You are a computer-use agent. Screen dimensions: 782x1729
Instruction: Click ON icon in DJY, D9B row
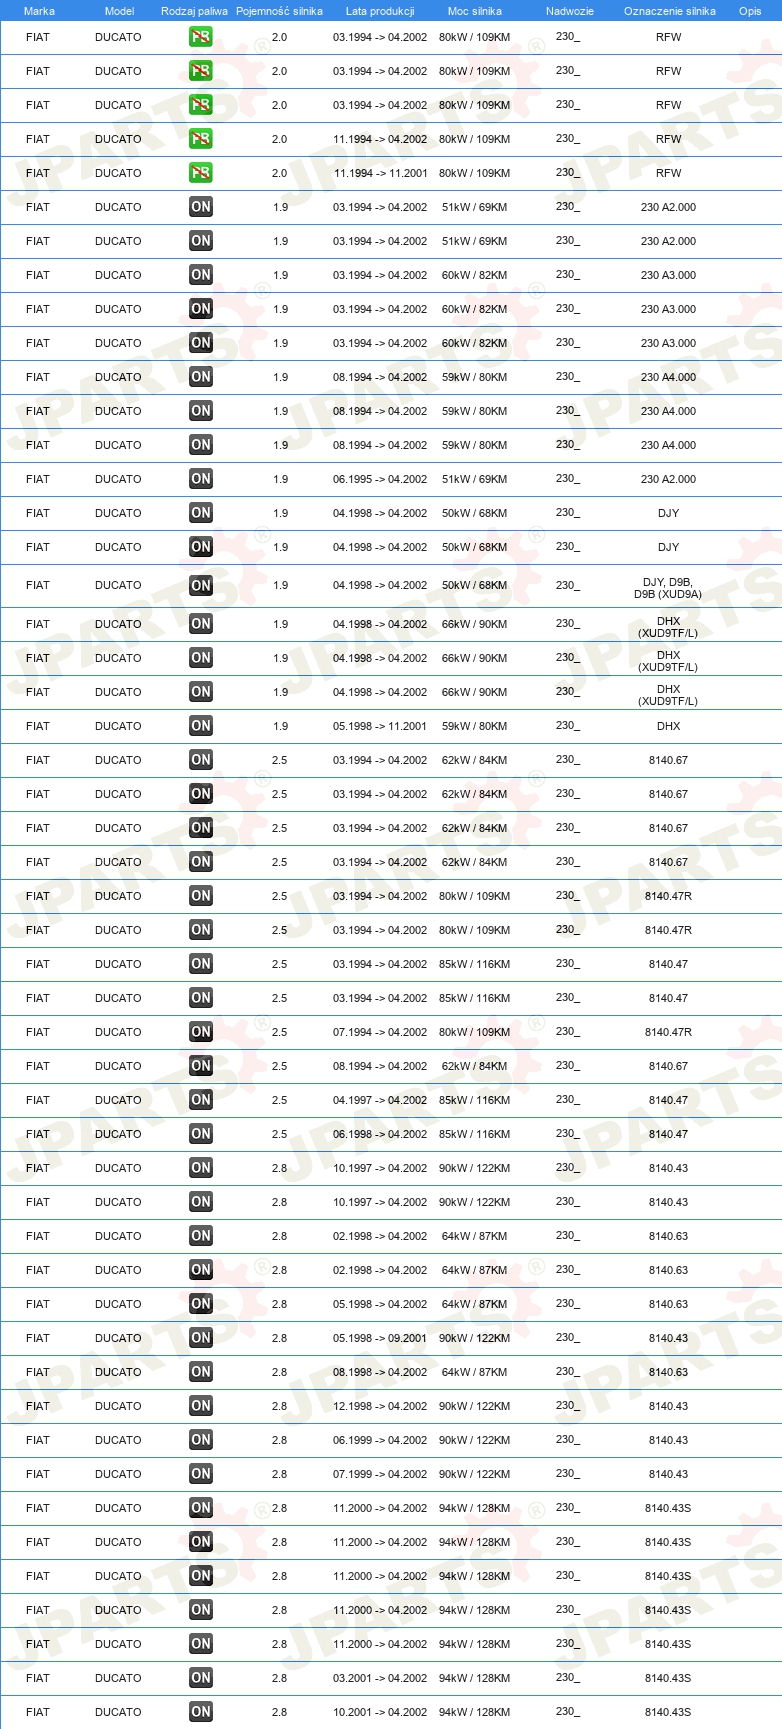pyautogui.click(x=201, y=586)
